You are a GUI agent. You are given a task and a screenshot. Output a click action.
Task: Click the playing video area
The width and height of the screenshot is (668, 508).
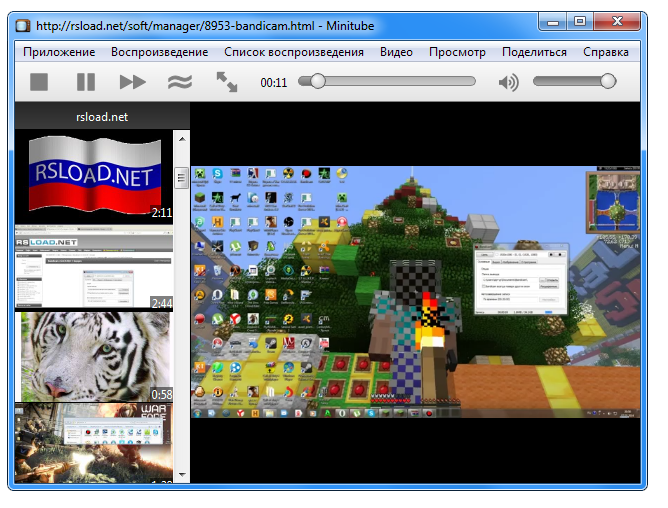point(415,292)
